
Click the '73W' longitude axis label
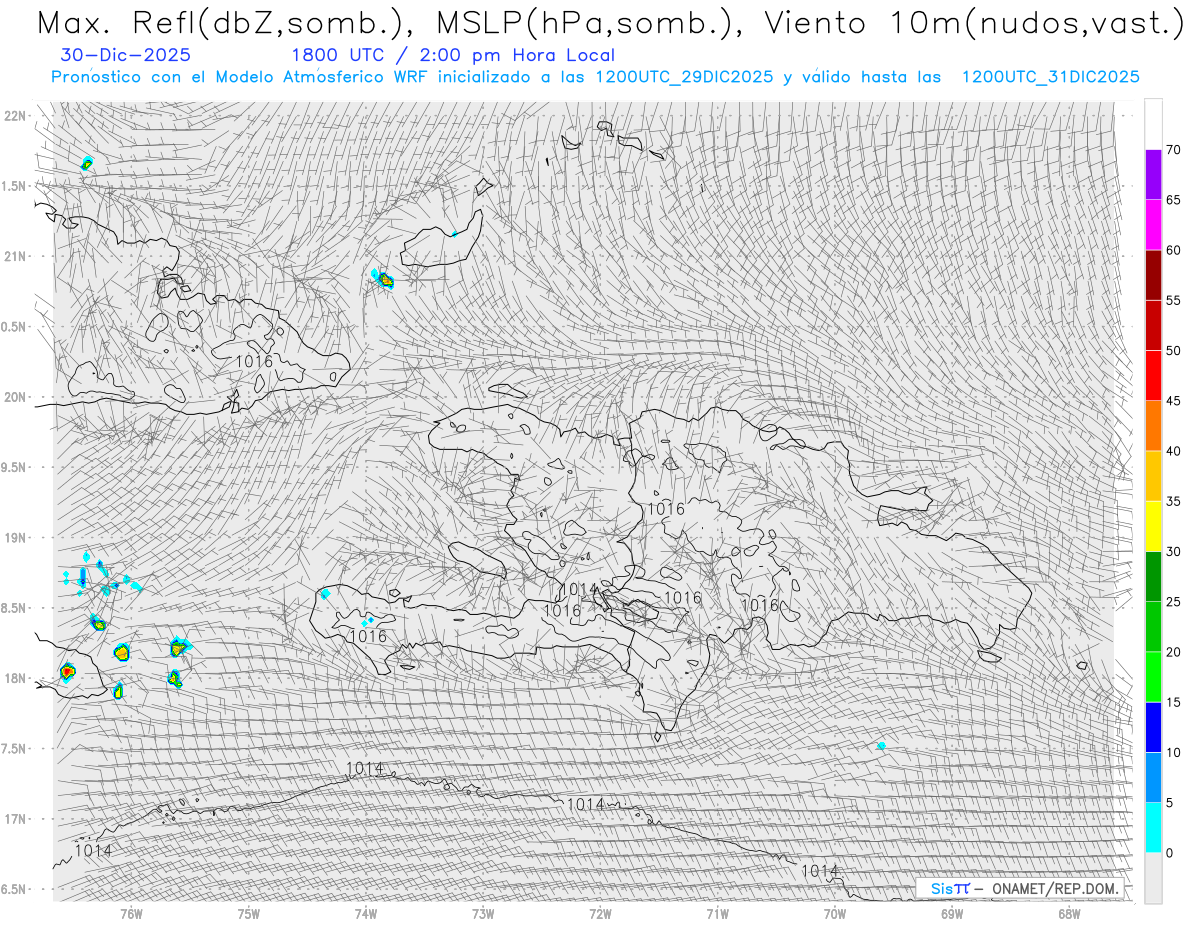pos(483,913)
